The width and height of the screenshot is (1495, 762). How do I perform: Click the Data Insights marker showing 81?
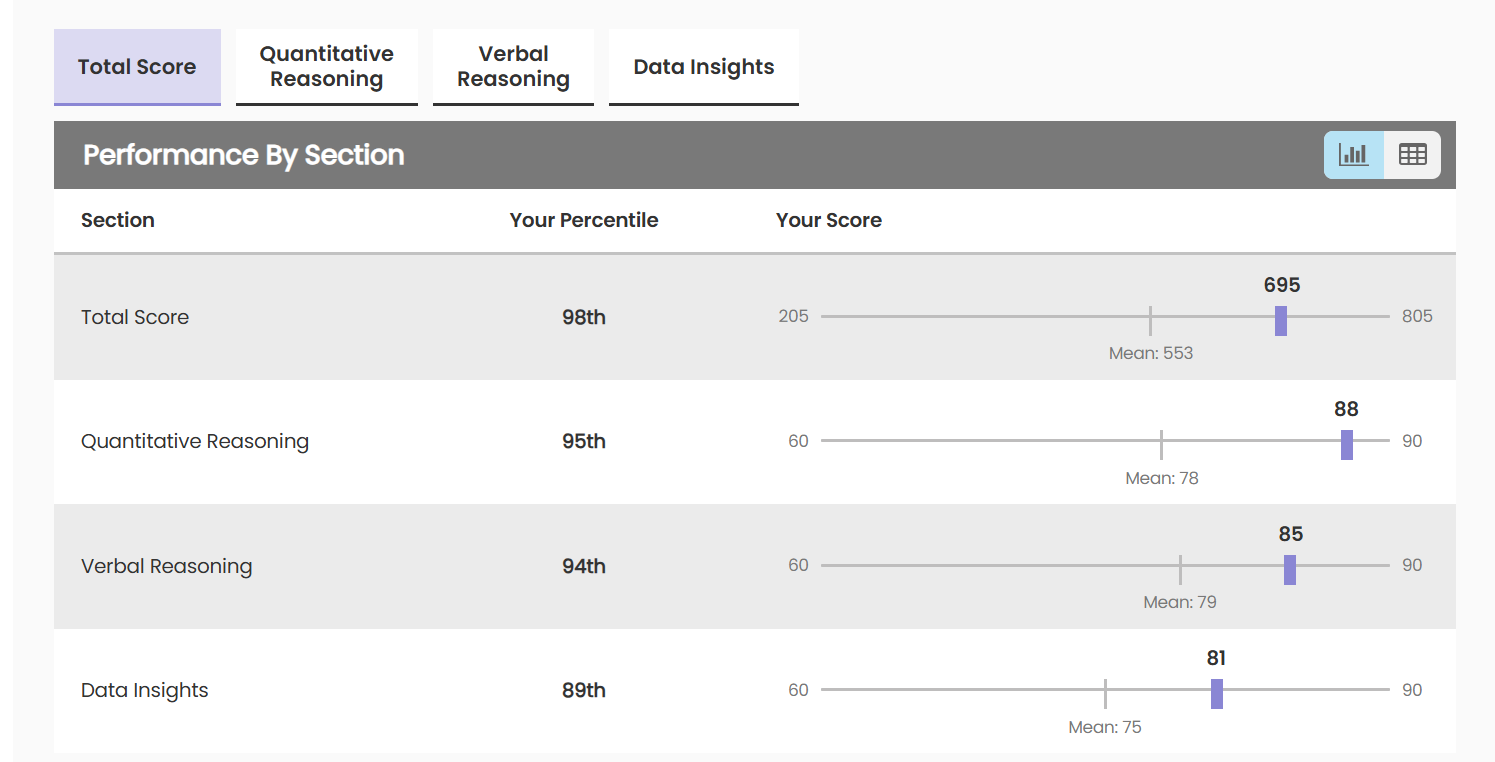tap(1217, 694)
